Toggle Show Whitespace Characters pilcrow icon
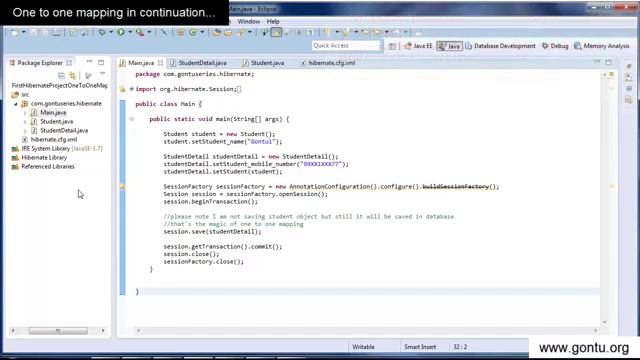 [311, 32]
